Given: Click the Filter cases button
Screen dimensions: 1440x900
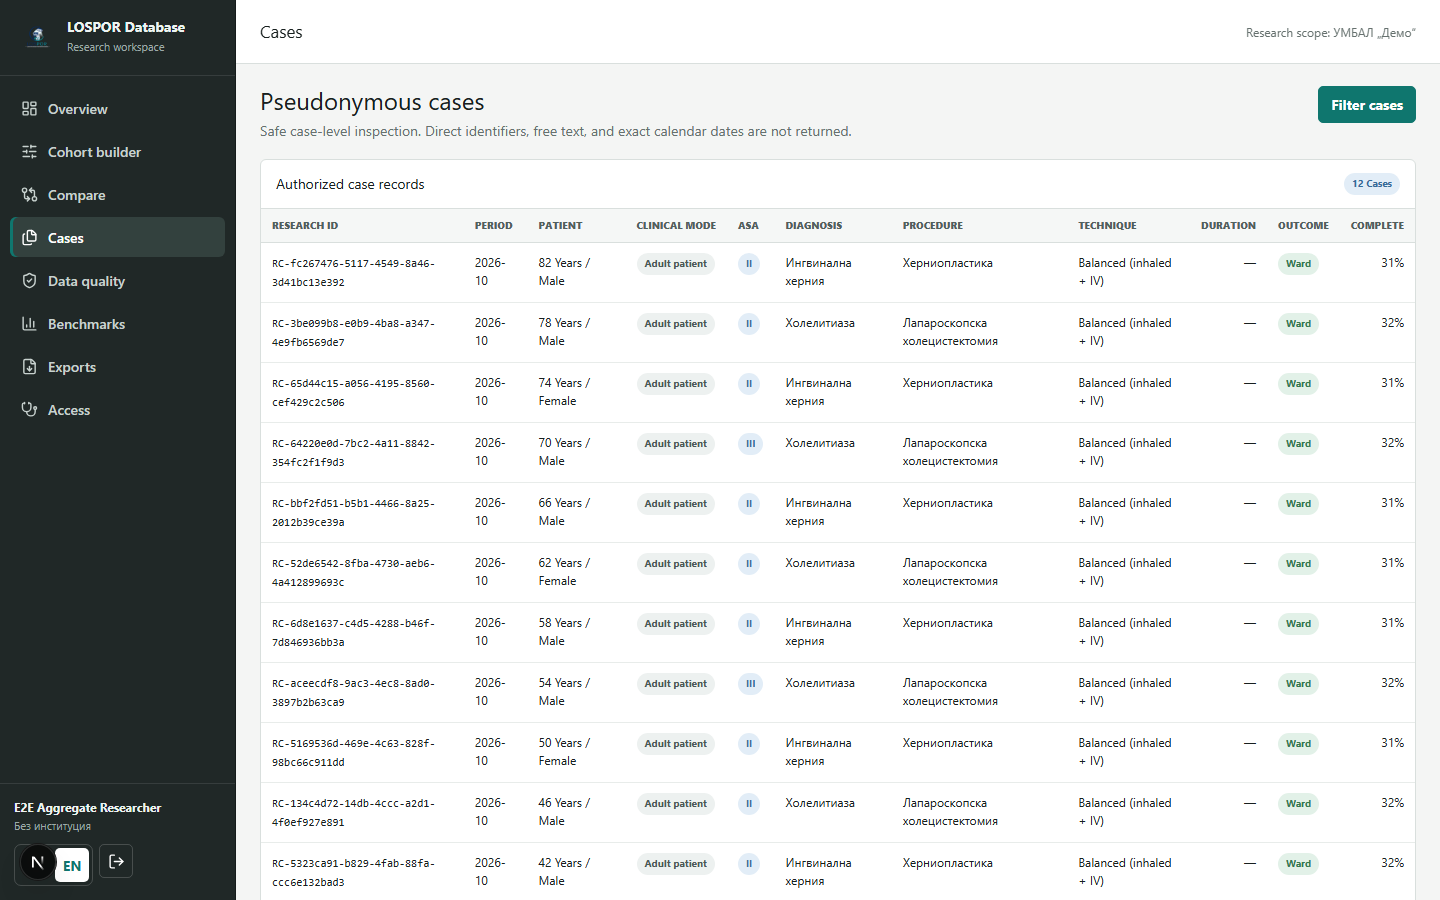Looking at the screenshot, I should click(1366, 105).
